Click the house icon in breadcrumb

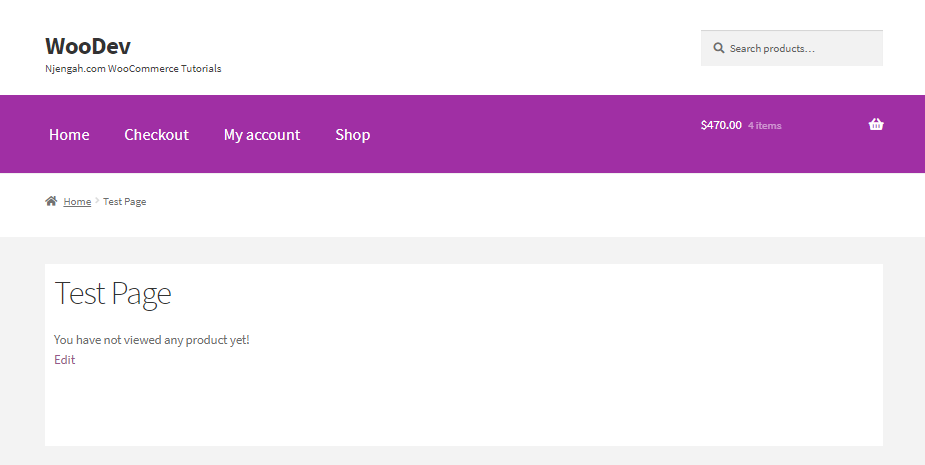click(51, 201)
